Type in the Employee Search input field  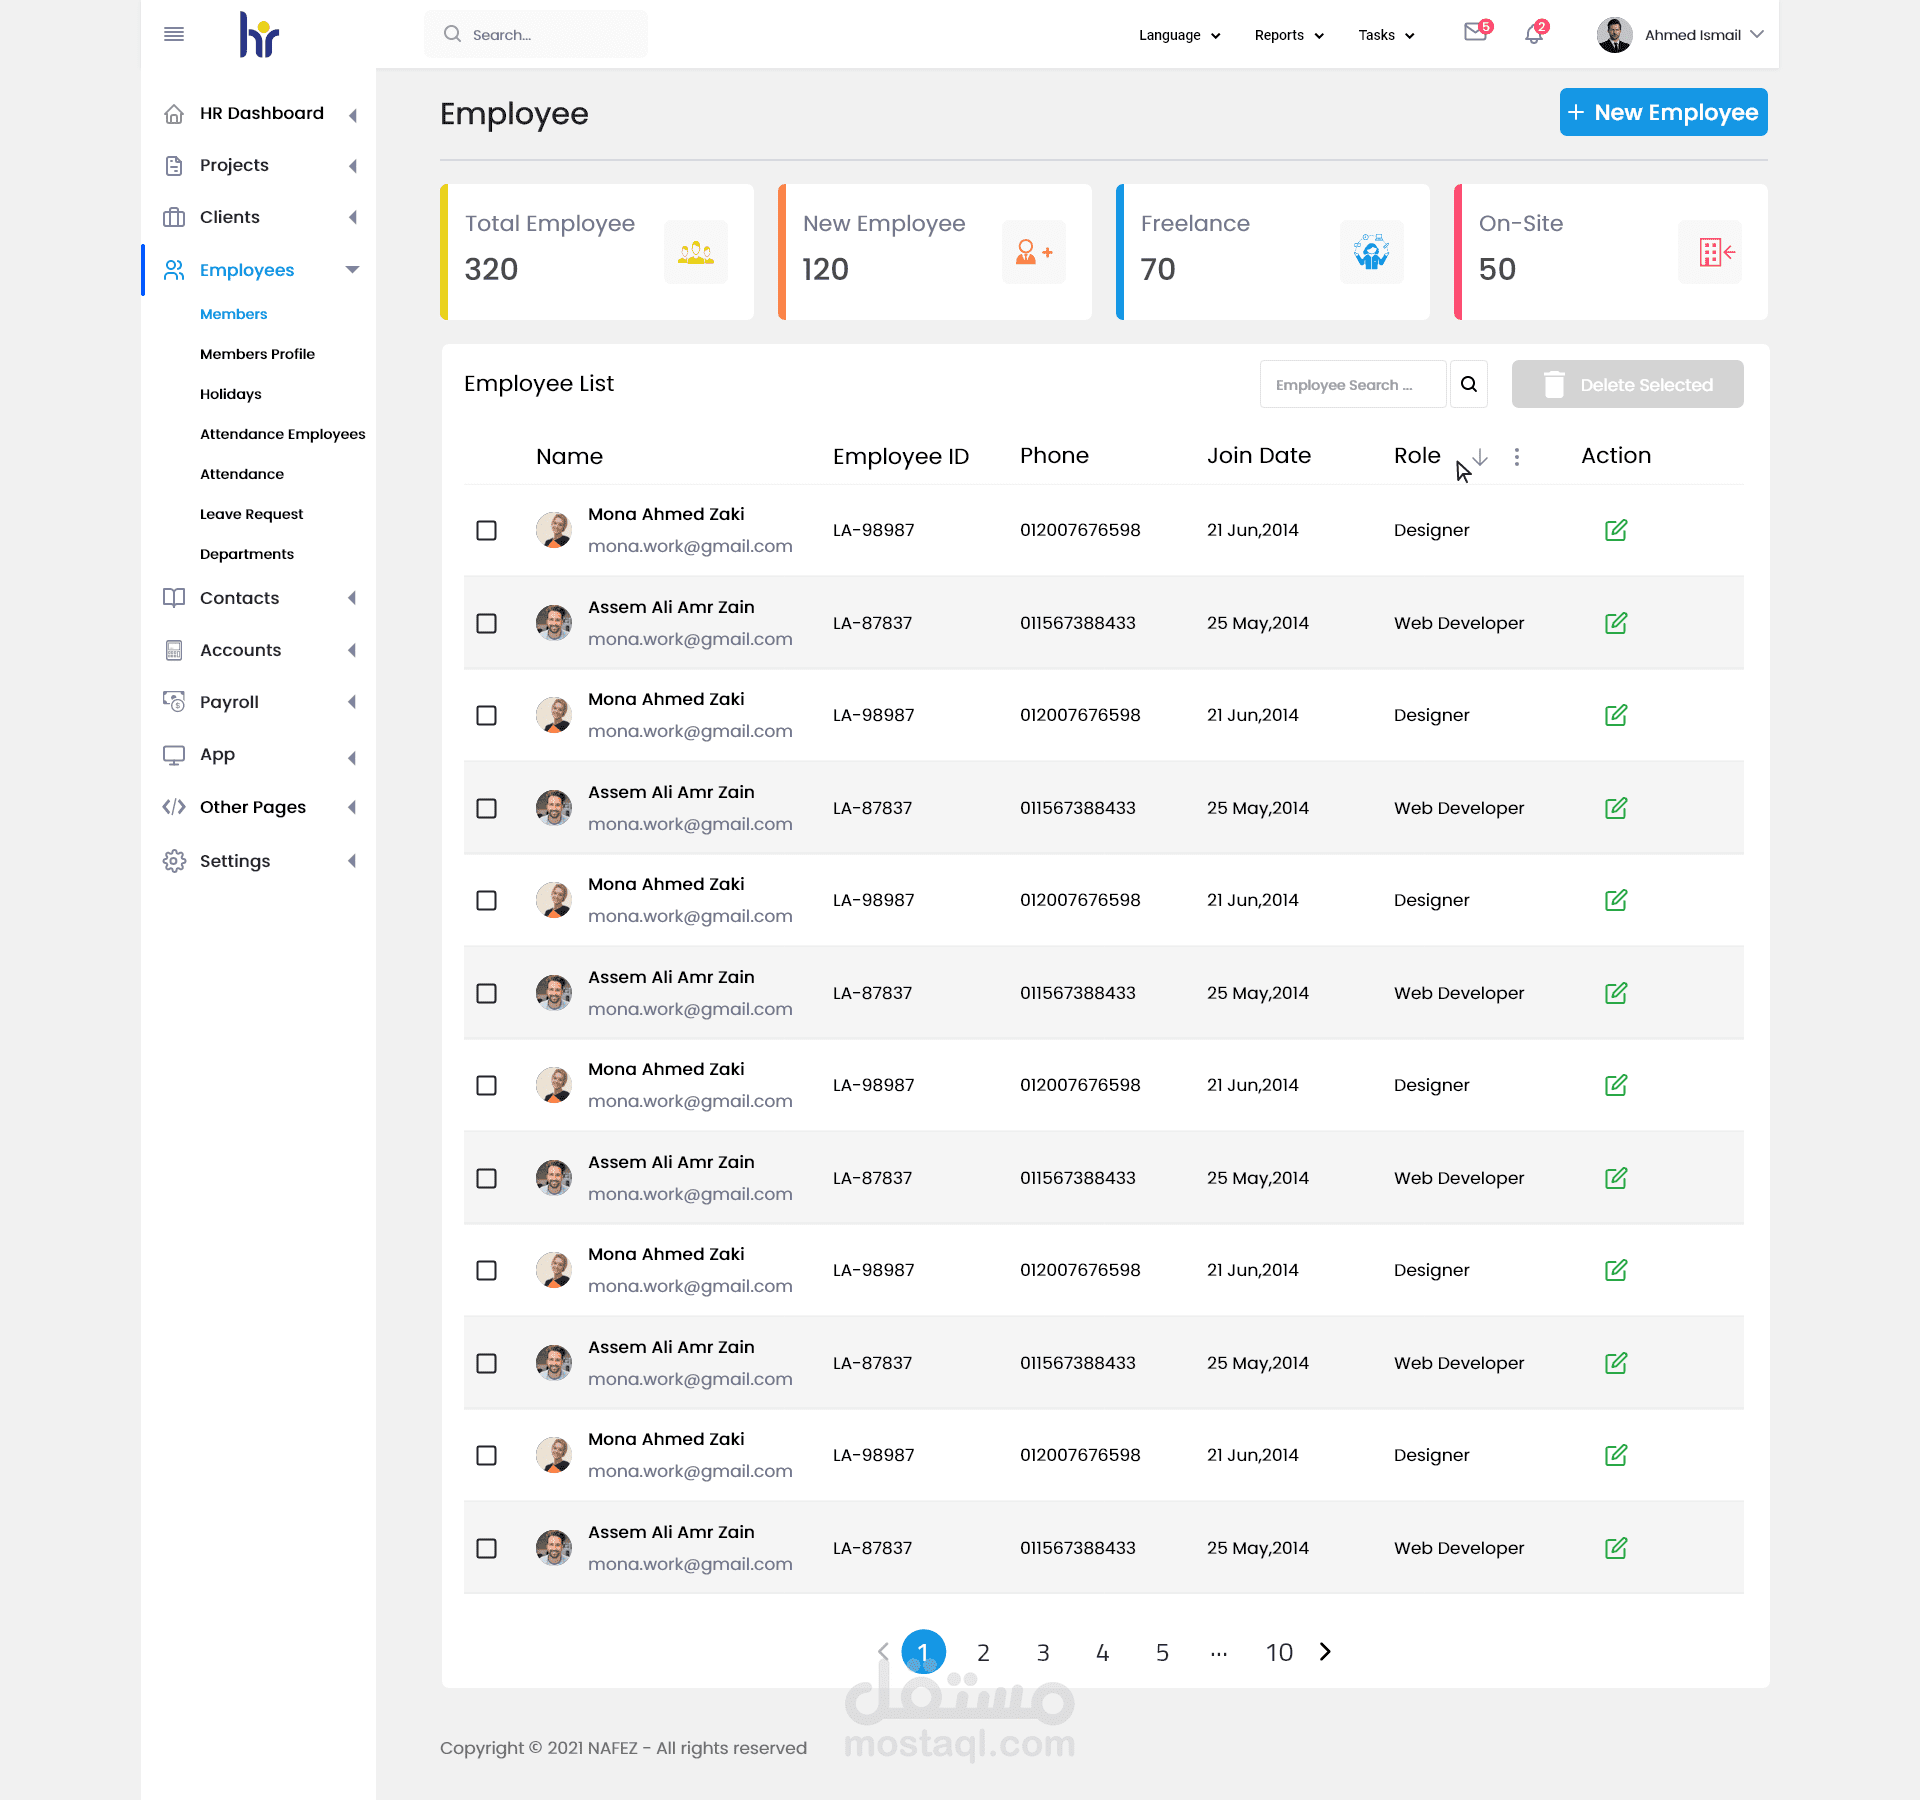pyautogui.click(x=1353, y=384)
